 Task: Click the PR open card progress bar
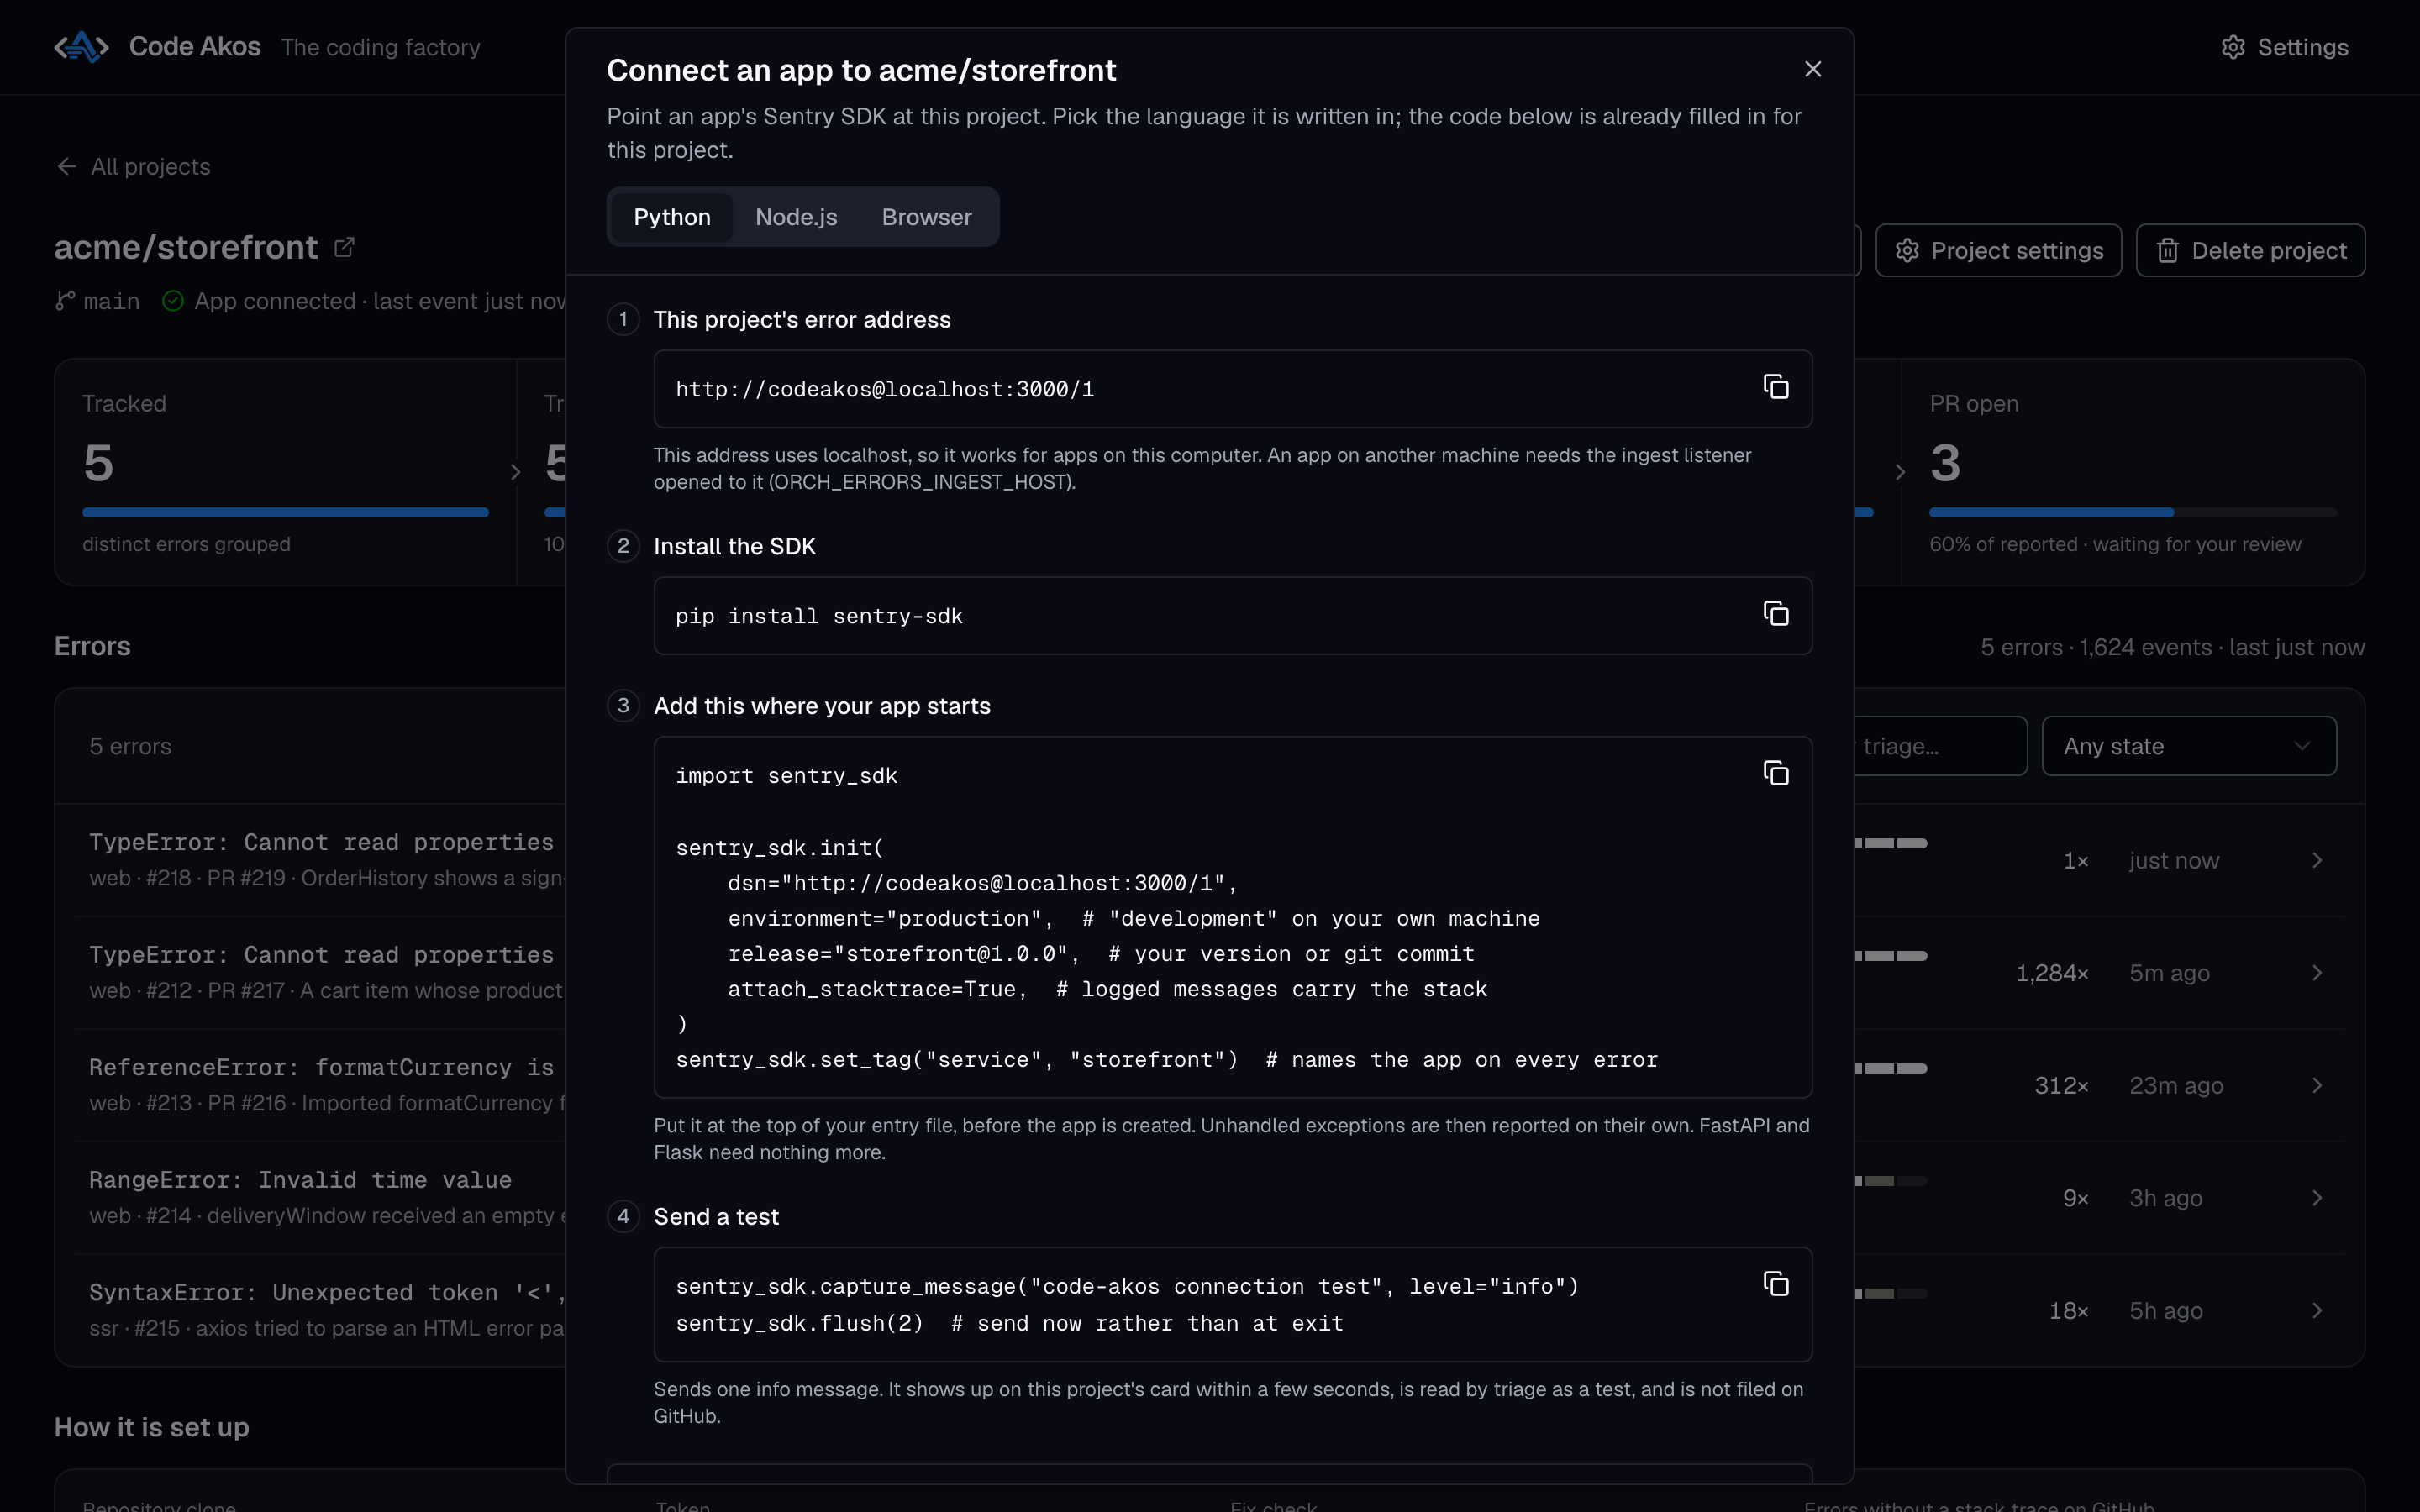pyautogui.click(x=2132, y=512)
